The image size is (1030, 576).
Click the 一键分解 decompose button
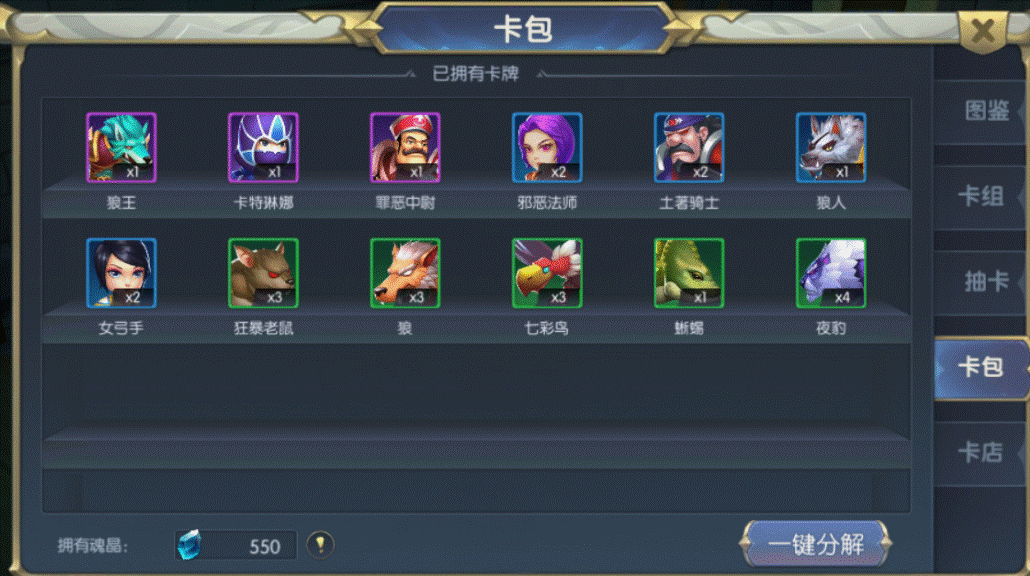(815, 544)
